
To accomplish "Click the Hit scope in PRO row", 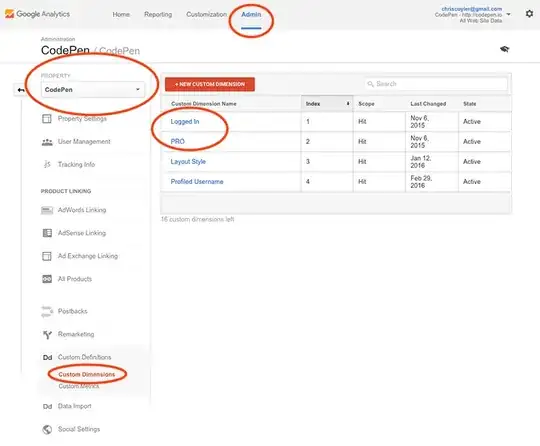I will point(362,142).
